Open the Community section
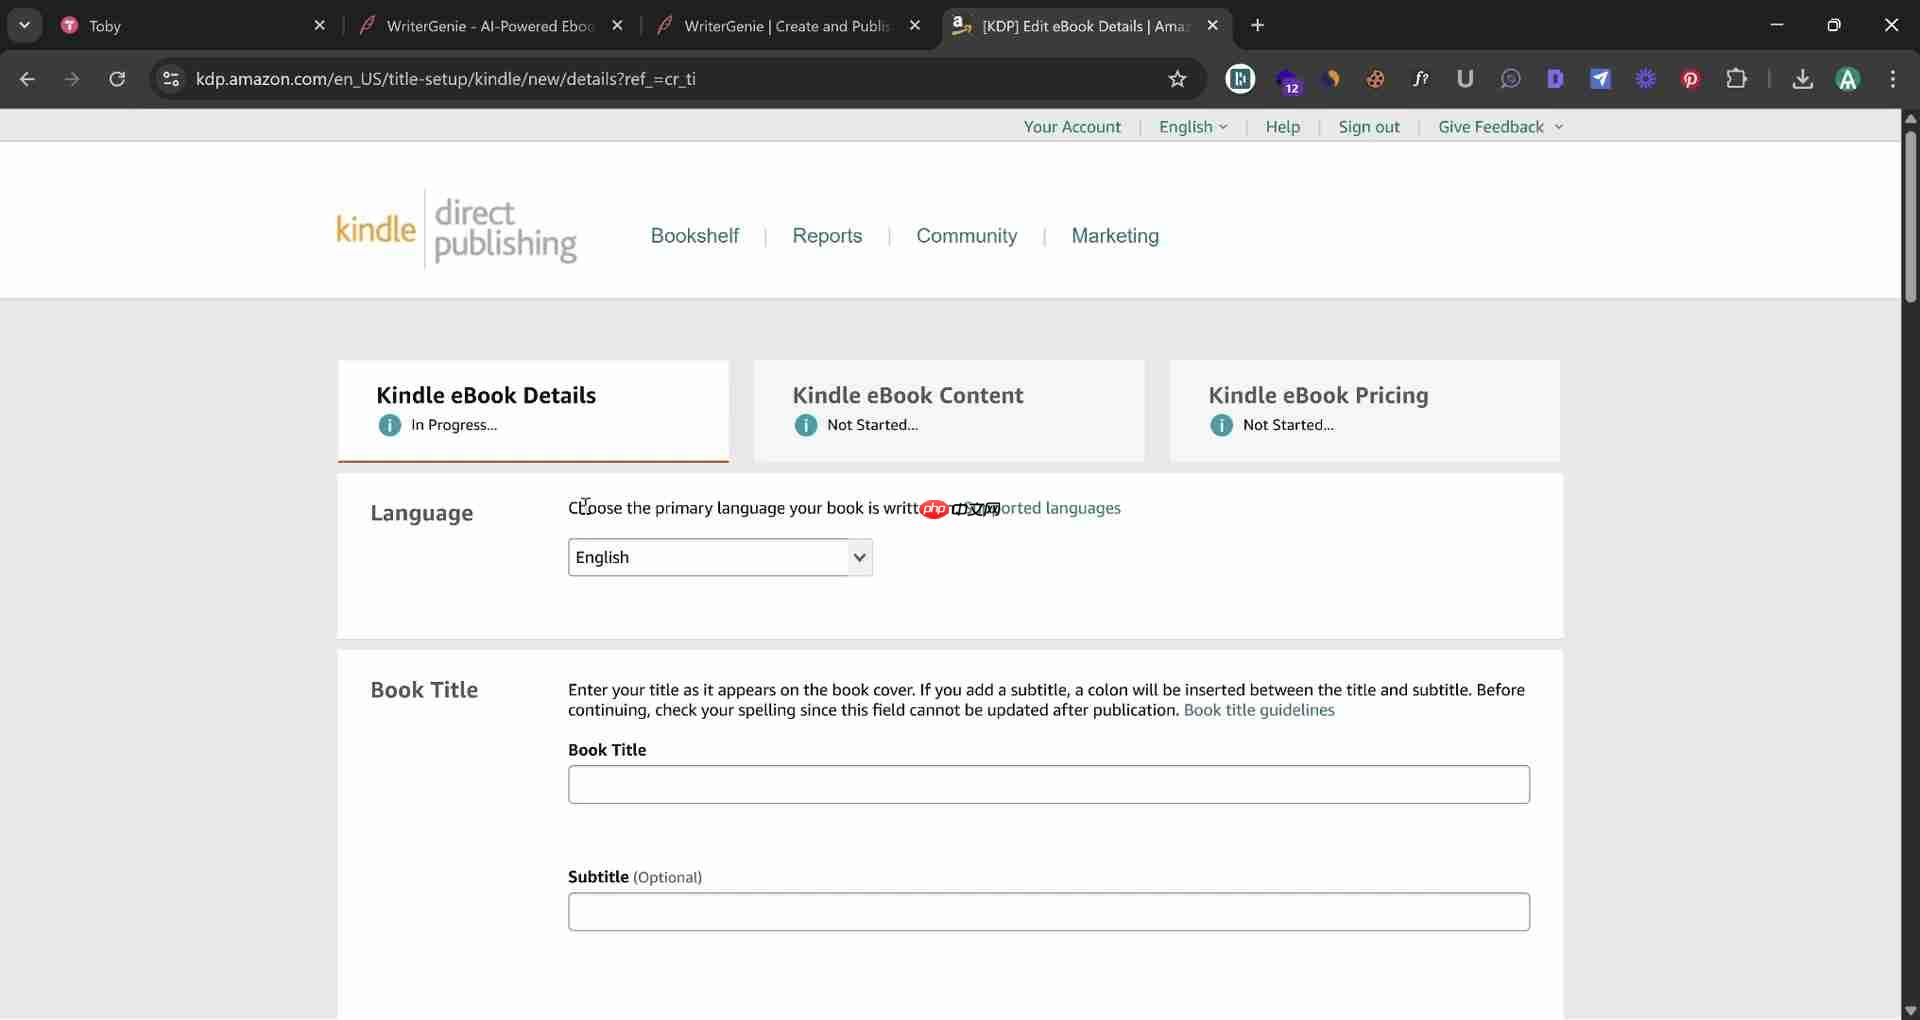The height and width of the screenshot is (1020, 1920). click(x=966, y=236)
